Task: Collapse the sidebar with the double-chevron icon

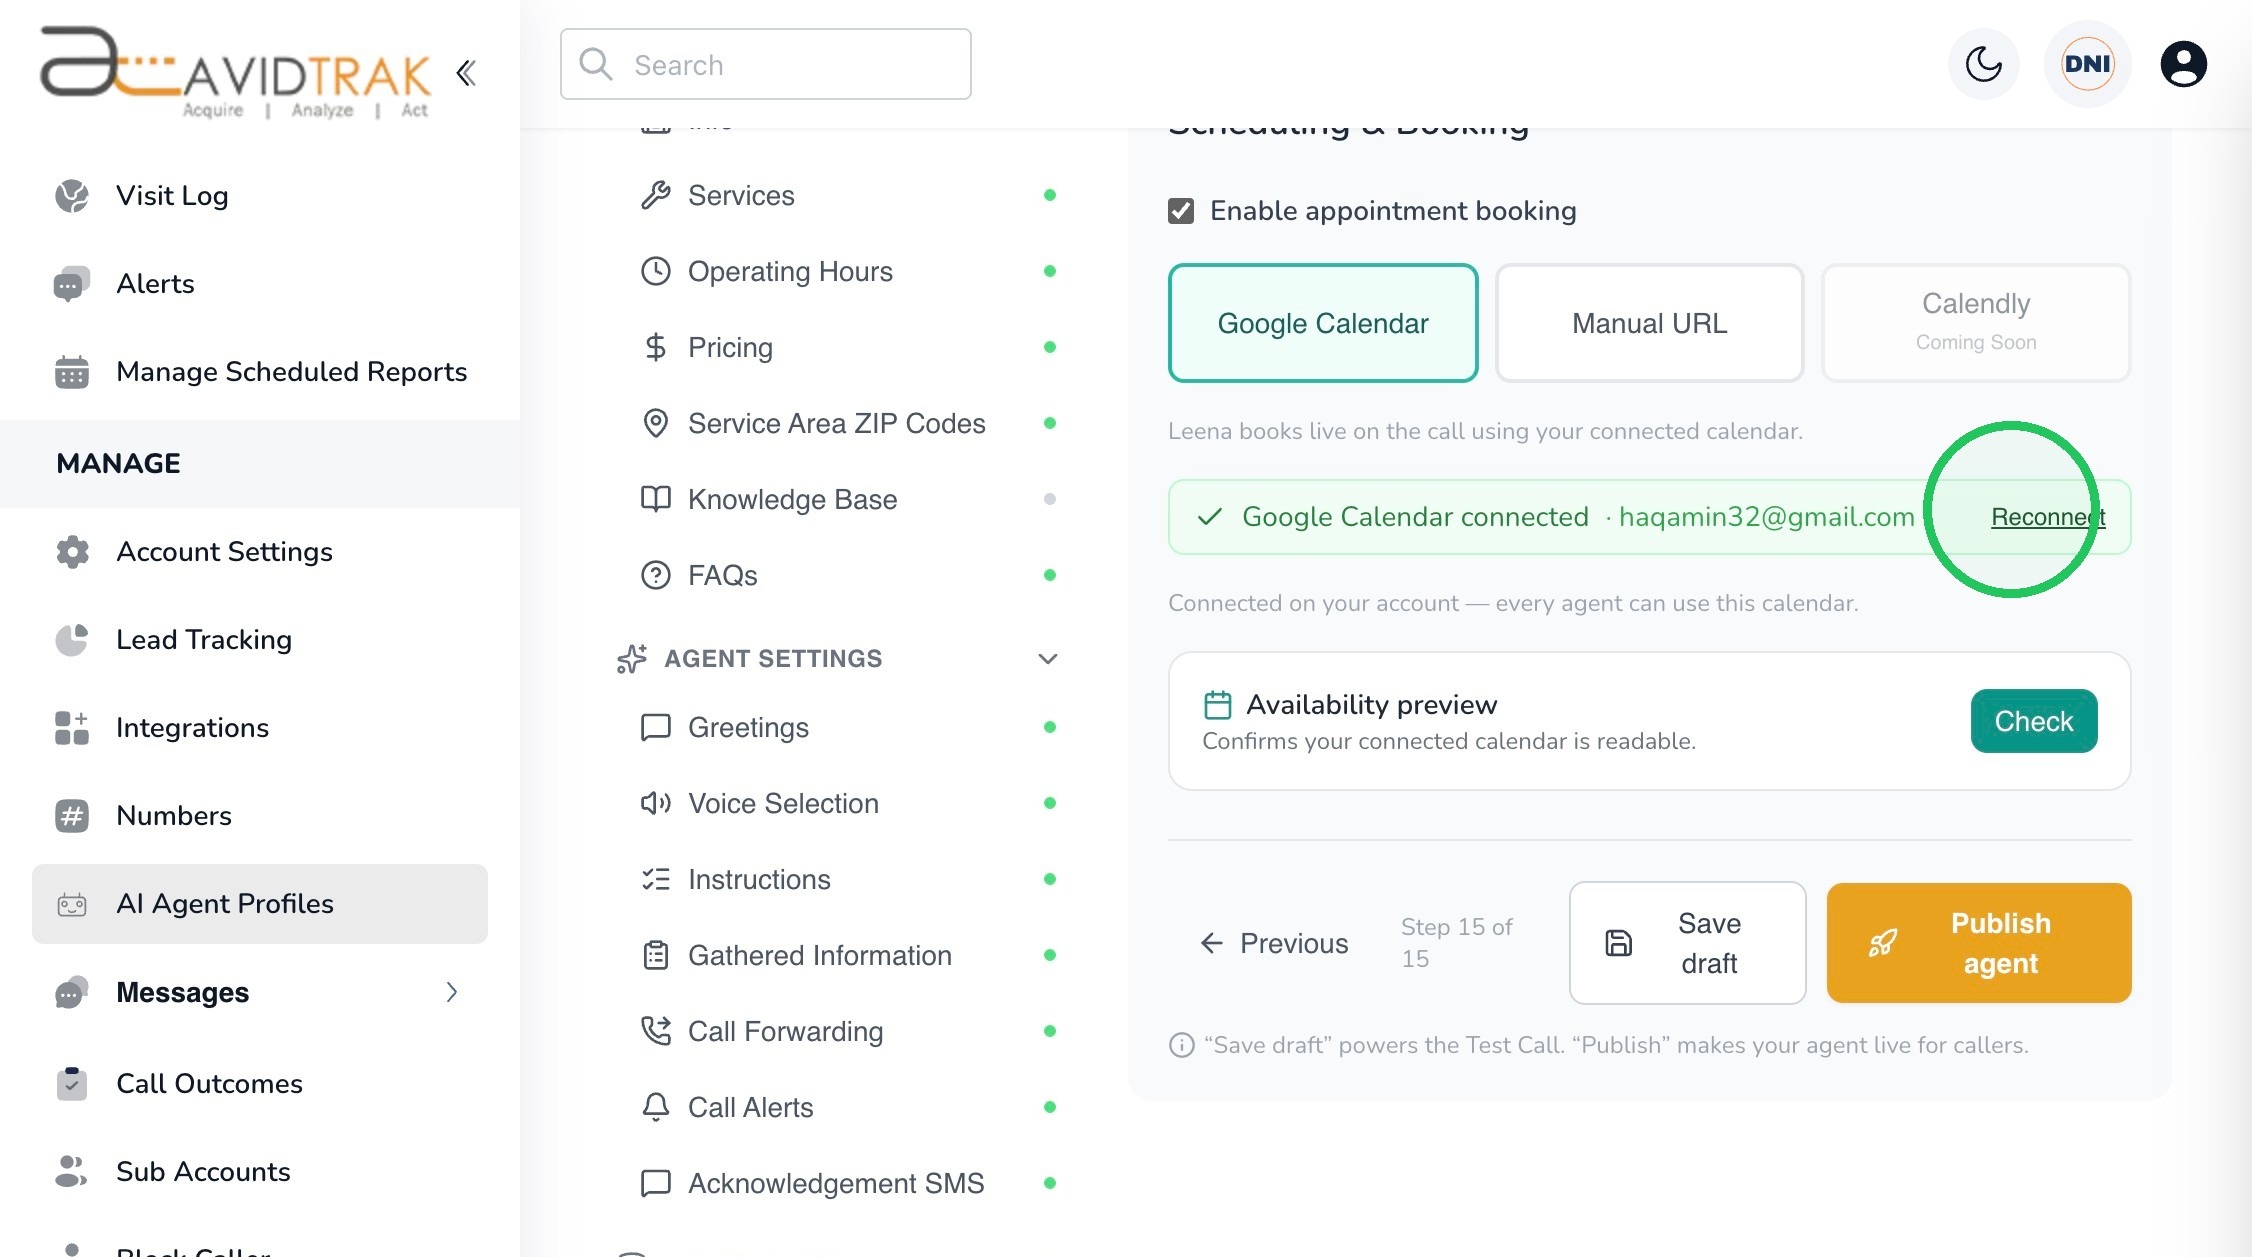Action: pos(465,72)
